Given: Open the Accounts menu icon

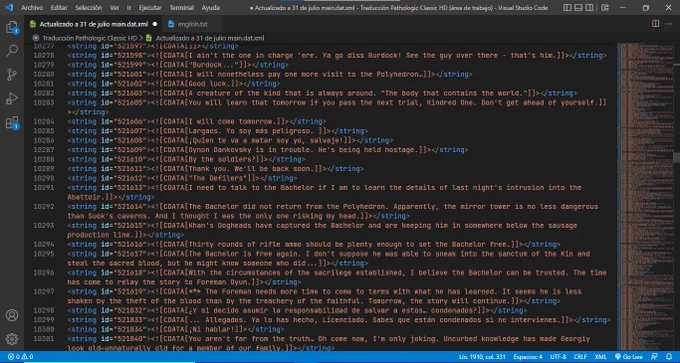Looking at the screenshot, I should tap(12, 315).
